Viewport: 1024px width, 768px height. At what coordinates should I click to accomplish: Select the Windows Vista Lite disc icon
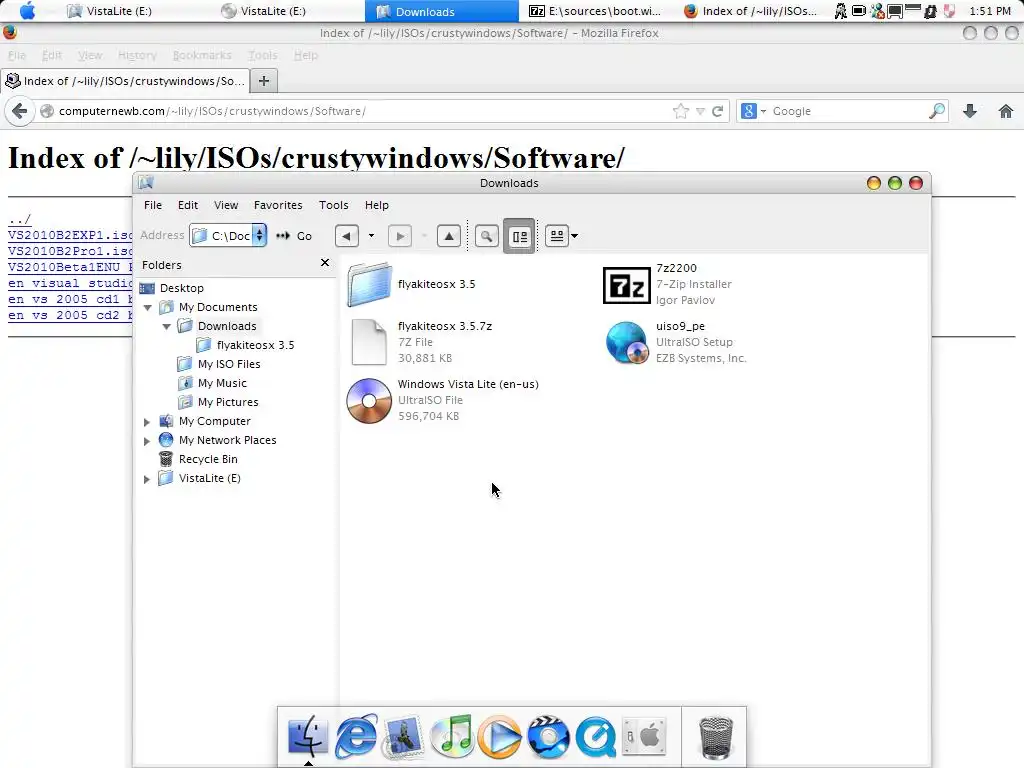(x=369, y=400)
